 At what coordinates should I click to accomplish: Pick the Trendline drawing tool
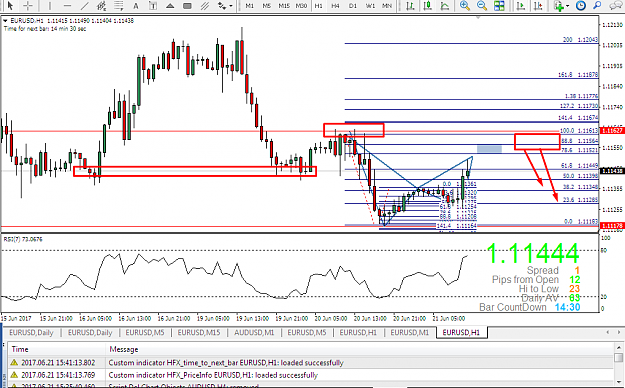[85, 6]
